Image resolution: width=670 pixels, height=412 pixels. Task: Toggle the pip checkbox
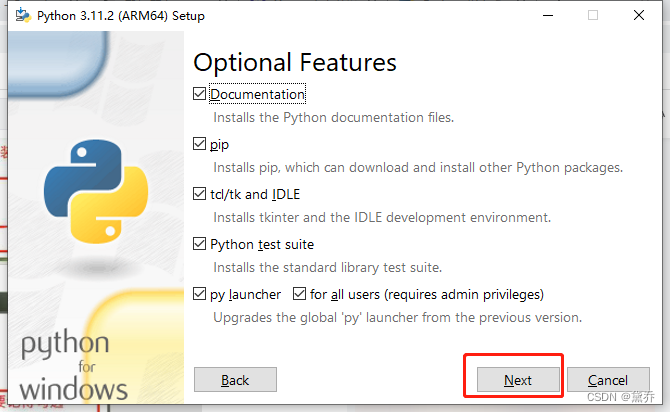tap(199, 144)
